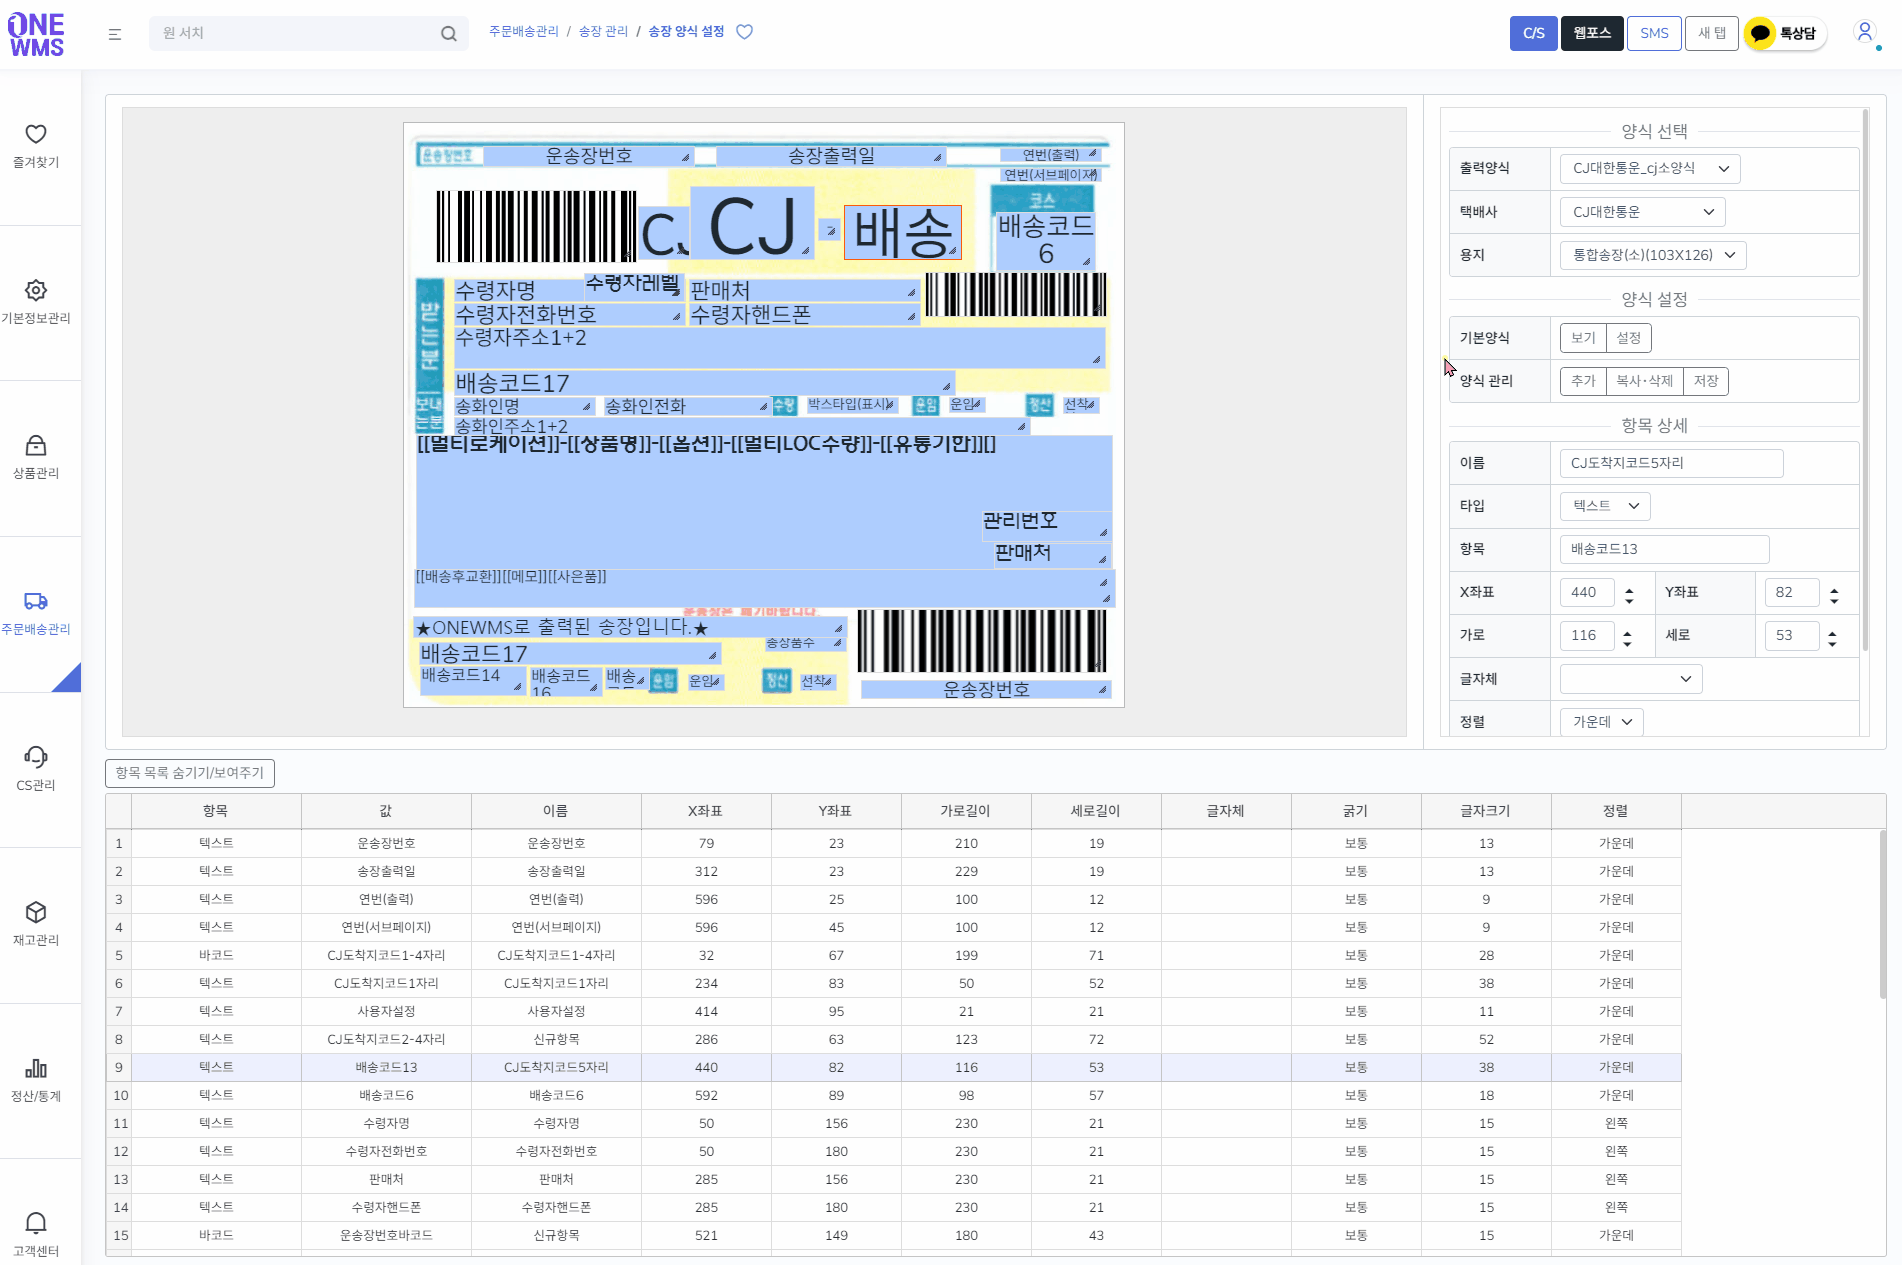Click 추가 in 양식 관리

coord(1583,381)
